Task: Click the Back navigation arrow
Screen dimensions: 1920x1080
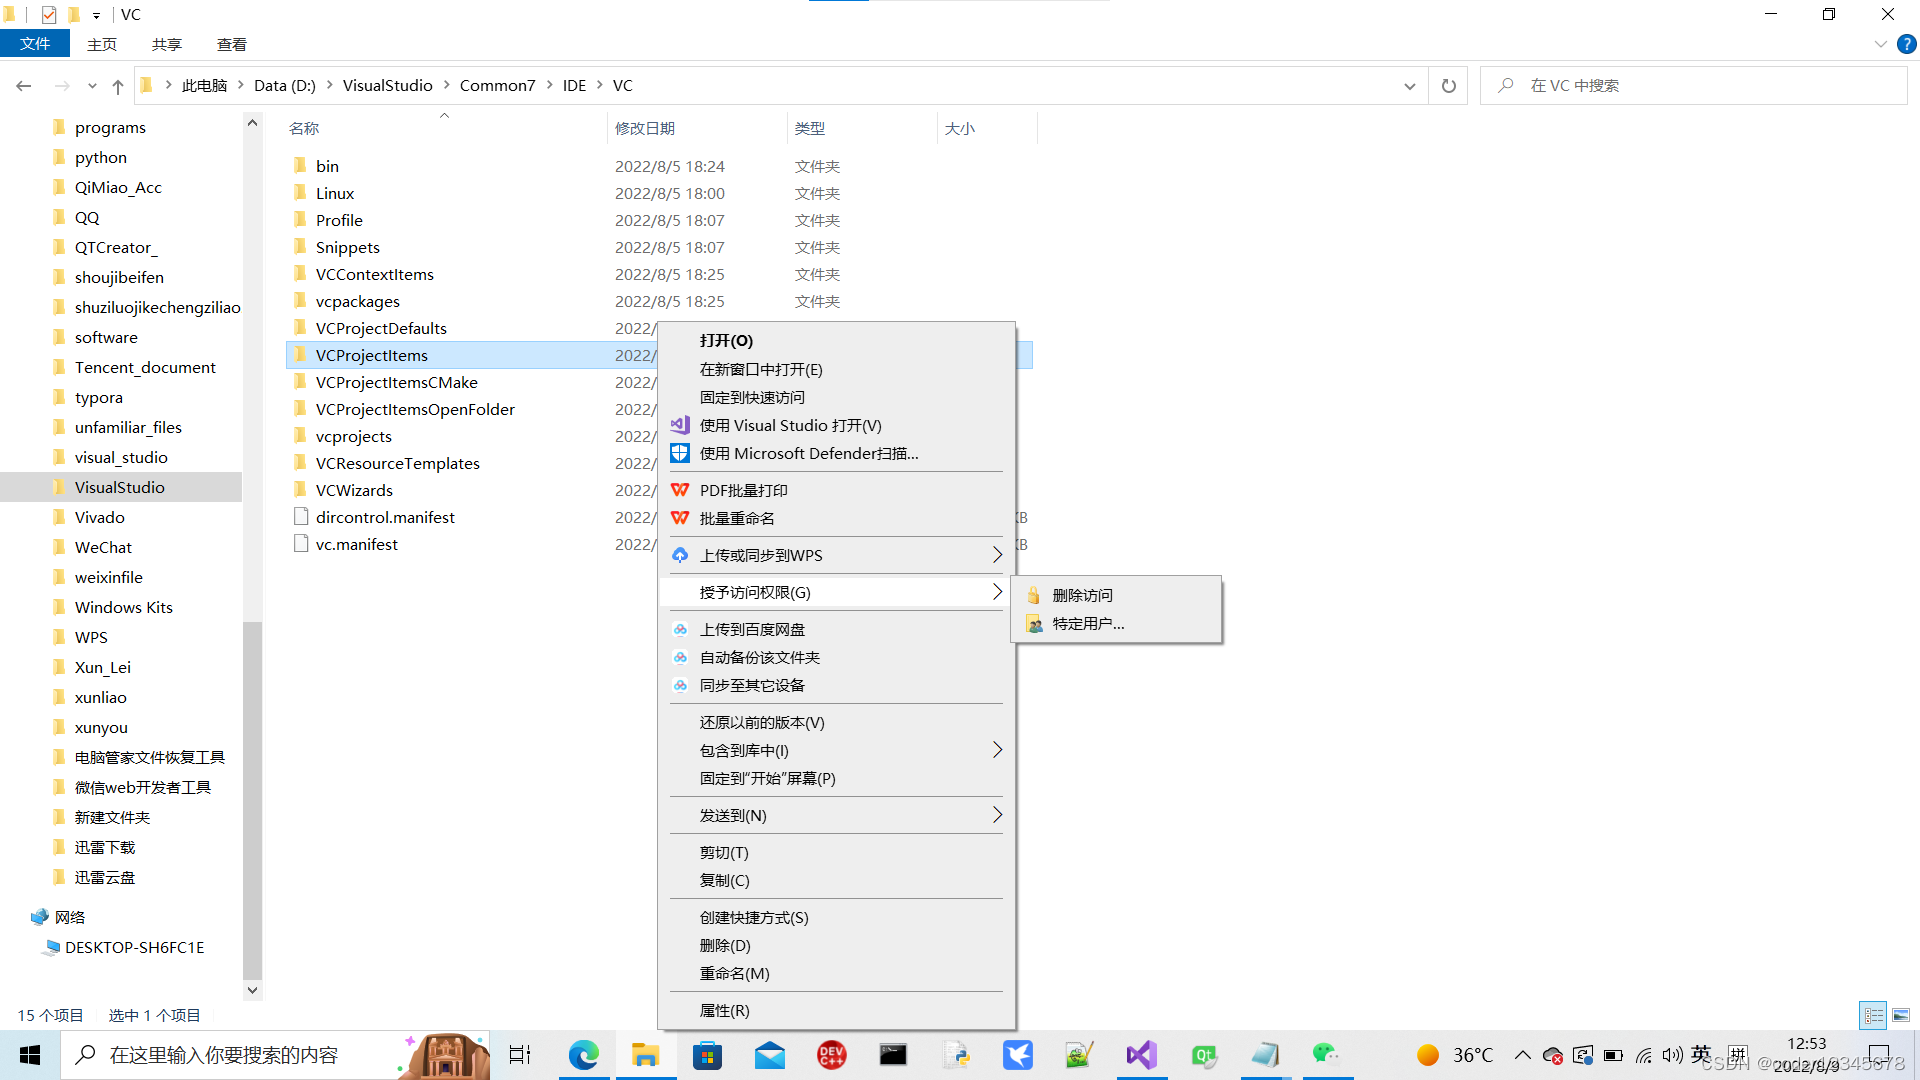Action: [x=24, y=86]
